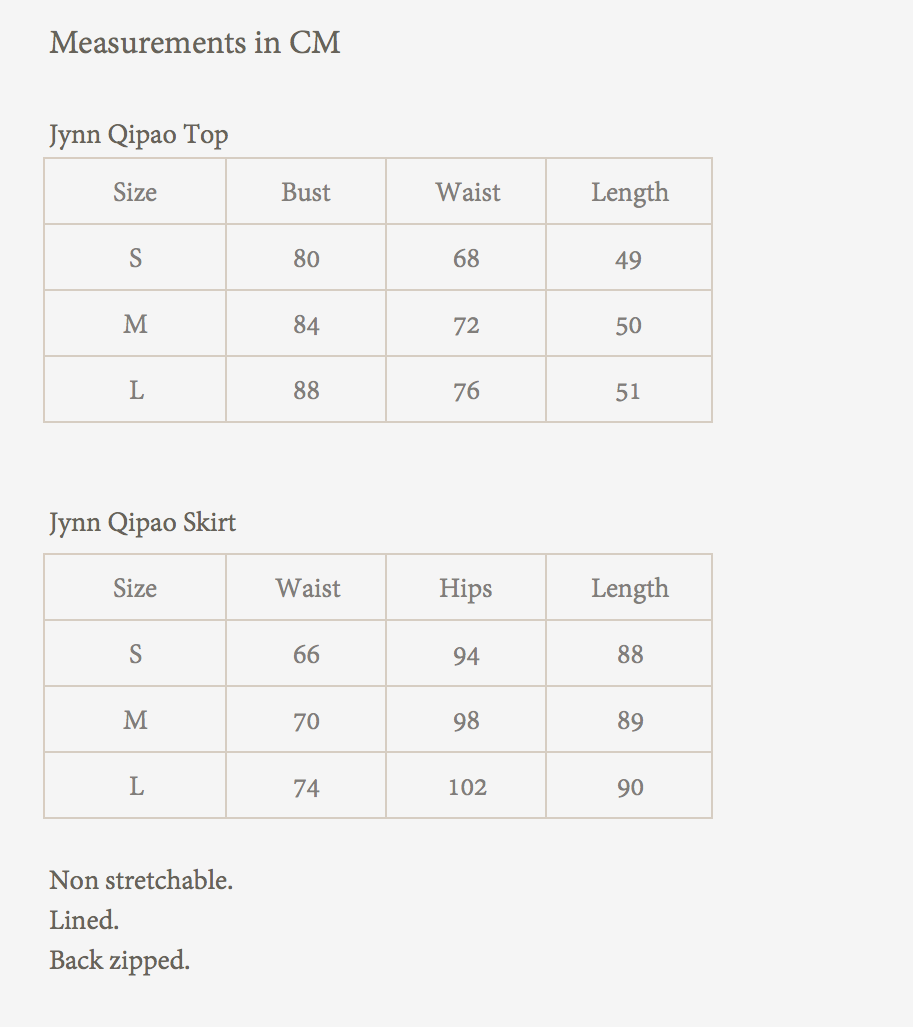Select the Top's size S length value 49
Image resolution: width=913 pixels, height=1027 pixels.
click(x=629, y=260)
